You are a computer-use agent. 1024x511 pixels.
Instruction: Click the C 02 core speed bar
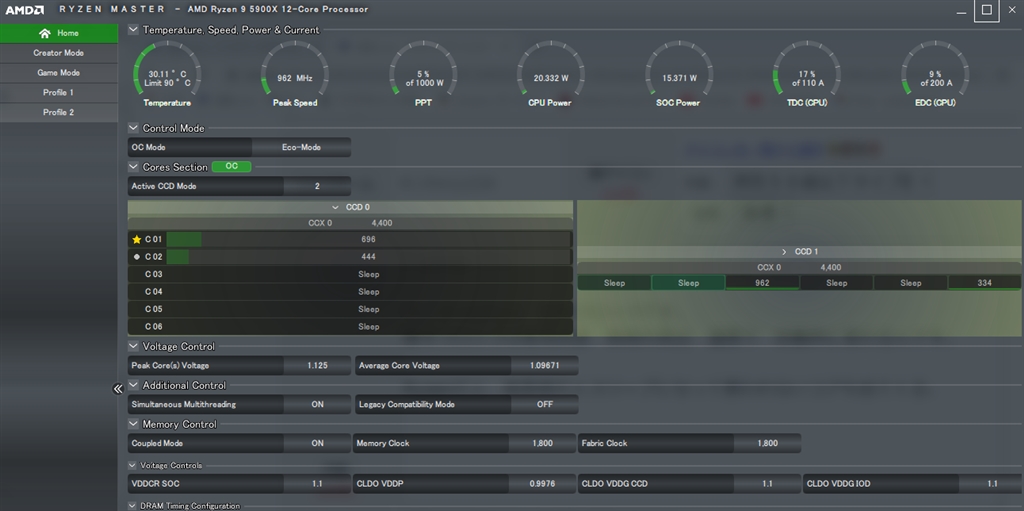pyautogui.click(x=368, y=257)
